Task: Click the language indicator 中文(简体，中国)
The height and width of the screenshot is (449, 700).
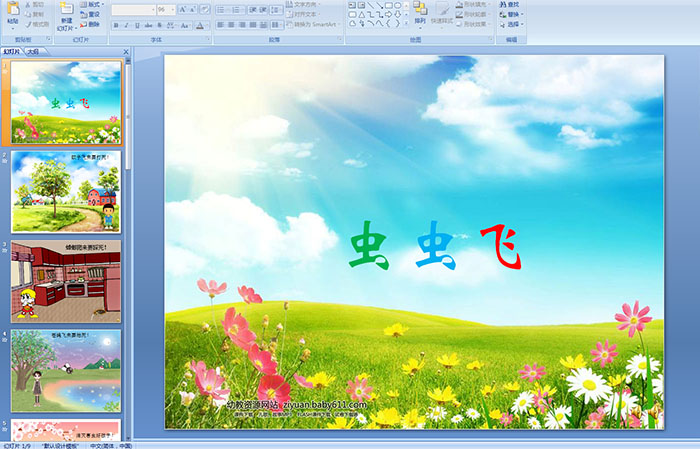Action: 111,445
